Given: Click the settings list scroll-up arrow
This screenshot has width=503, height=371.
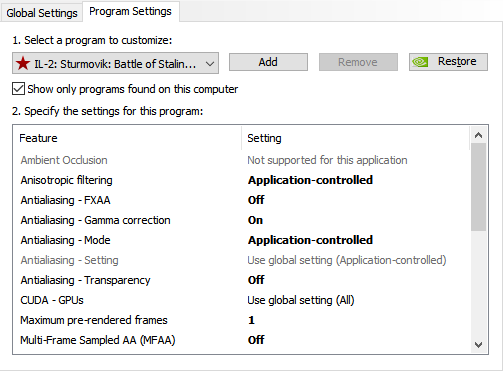Looking at the screenshot, I should (x=478, y=135).
